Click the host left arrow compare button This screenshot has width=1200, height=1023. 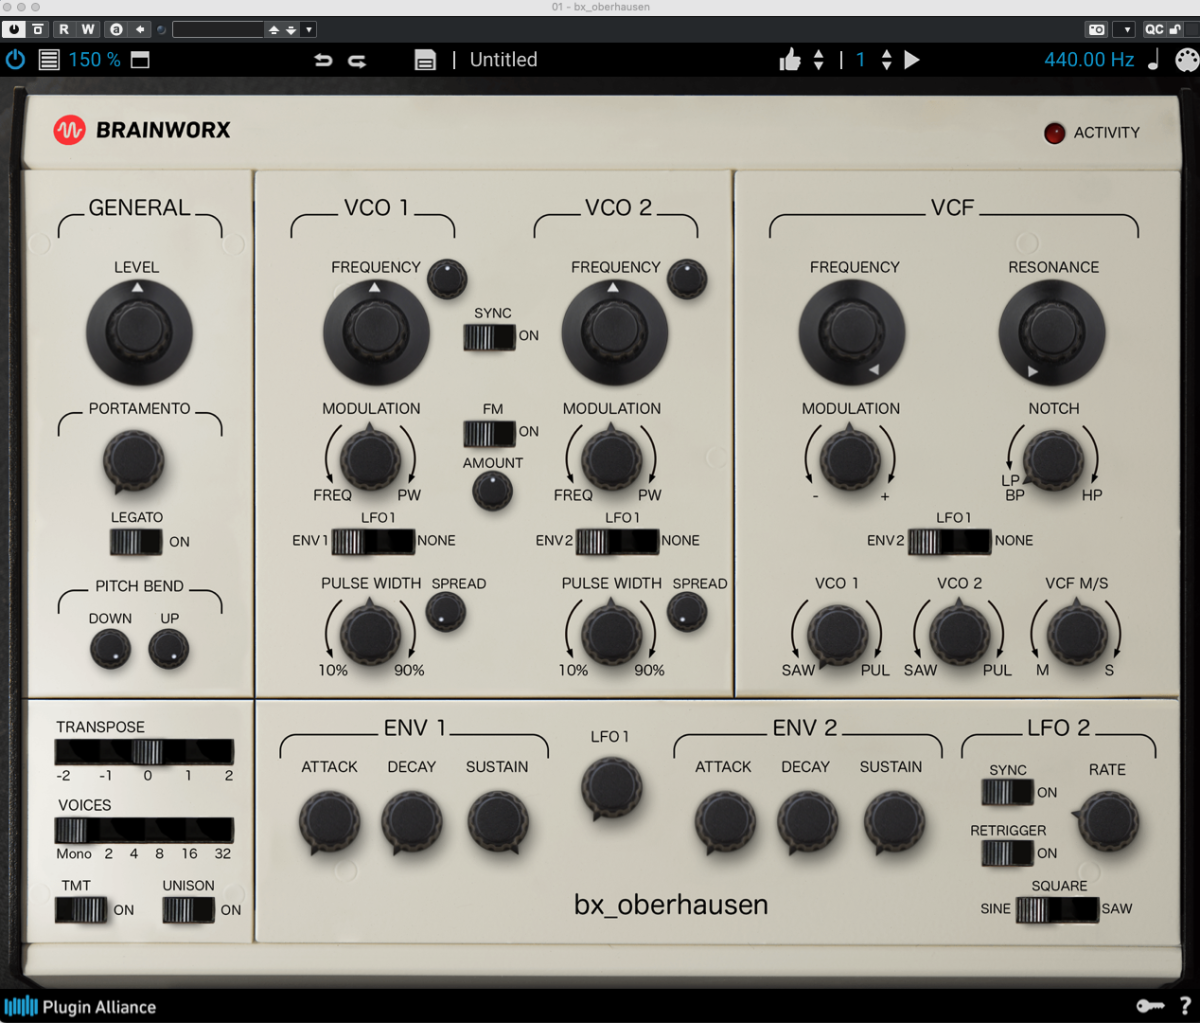[x=140, y=29]
